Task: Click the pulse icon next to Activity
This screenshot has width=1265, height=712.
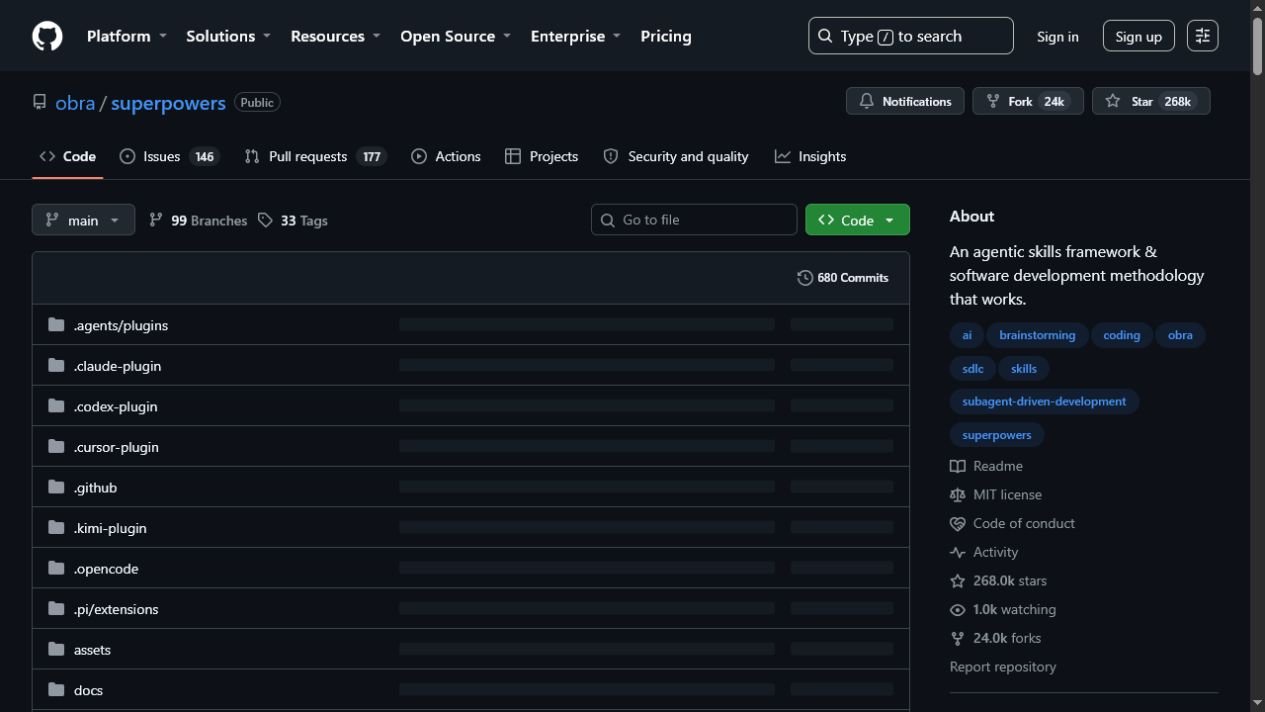Action: tap(957, 552)
